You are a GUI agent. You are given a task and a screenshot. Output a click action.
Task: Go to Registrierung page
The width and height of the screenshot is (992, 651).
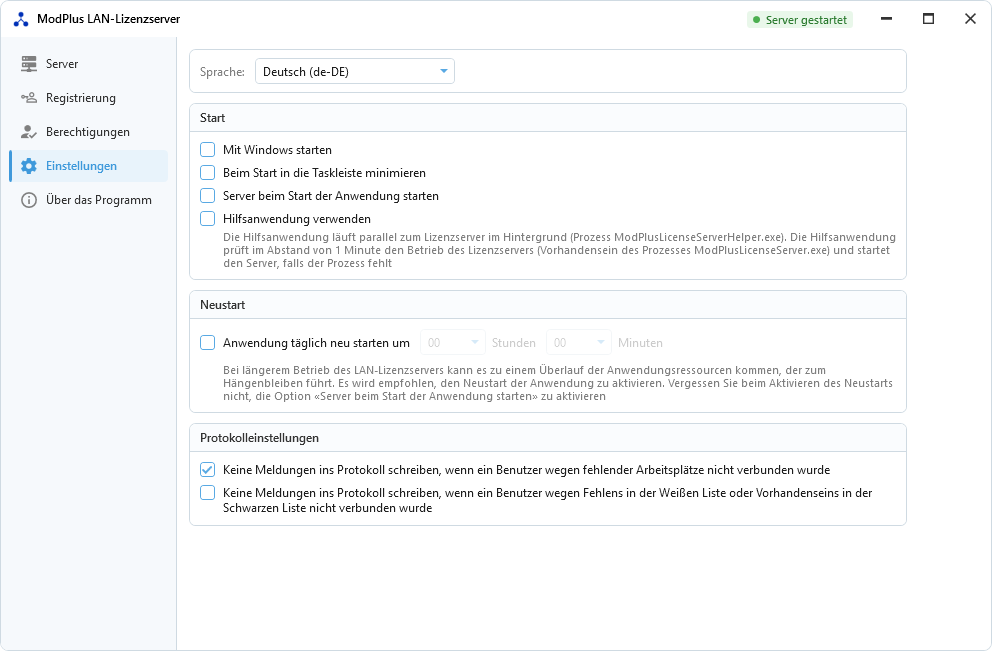tap(89, 98)
